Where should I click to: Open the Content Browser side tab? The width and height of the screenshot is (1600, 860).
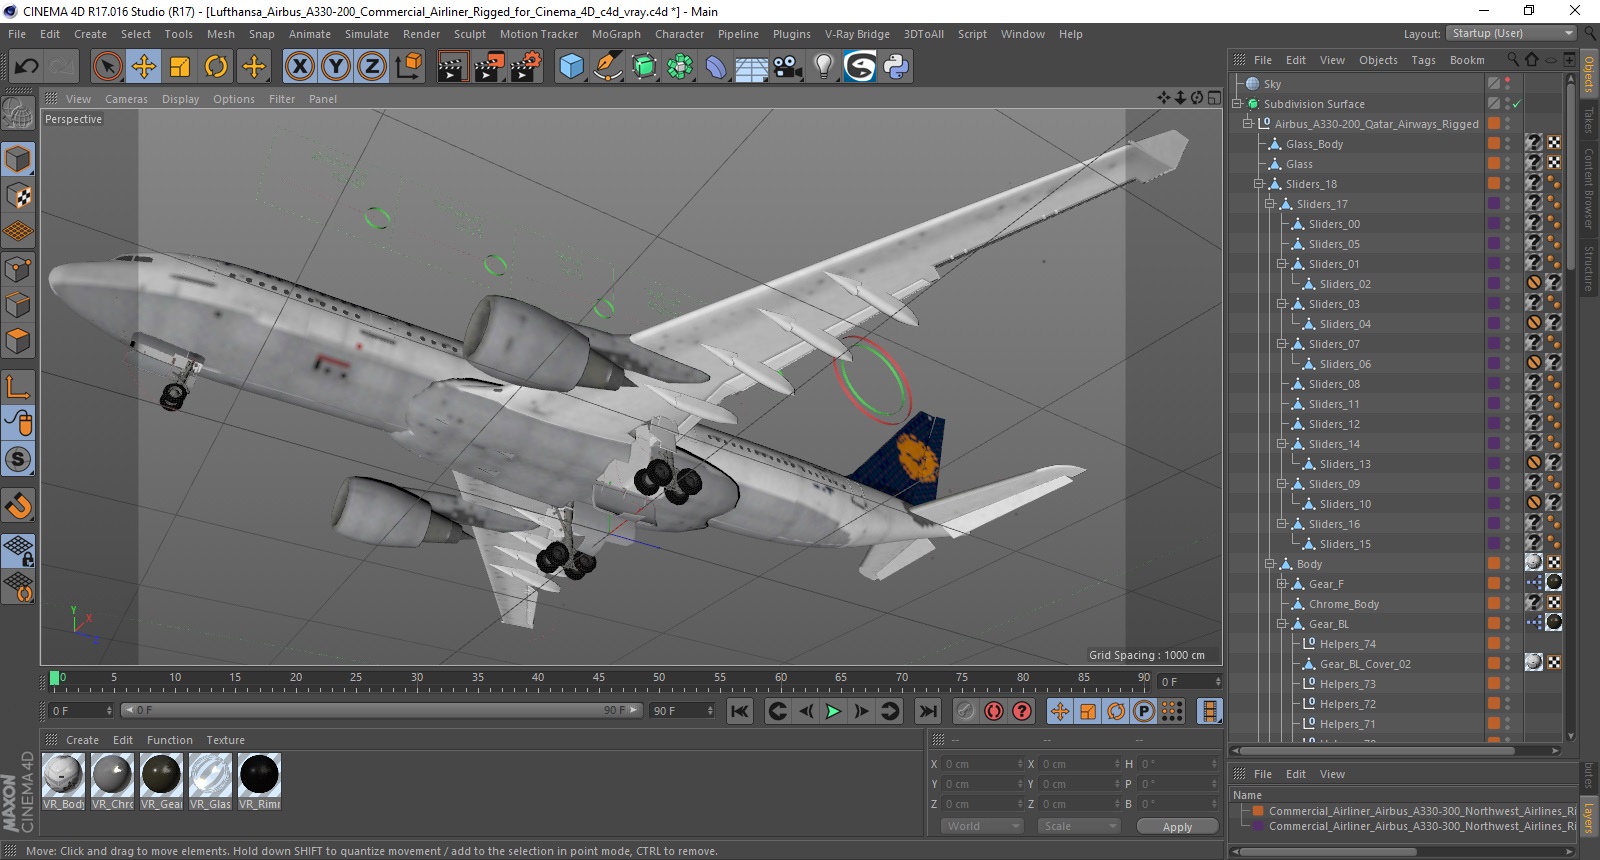coord(1589,188)
